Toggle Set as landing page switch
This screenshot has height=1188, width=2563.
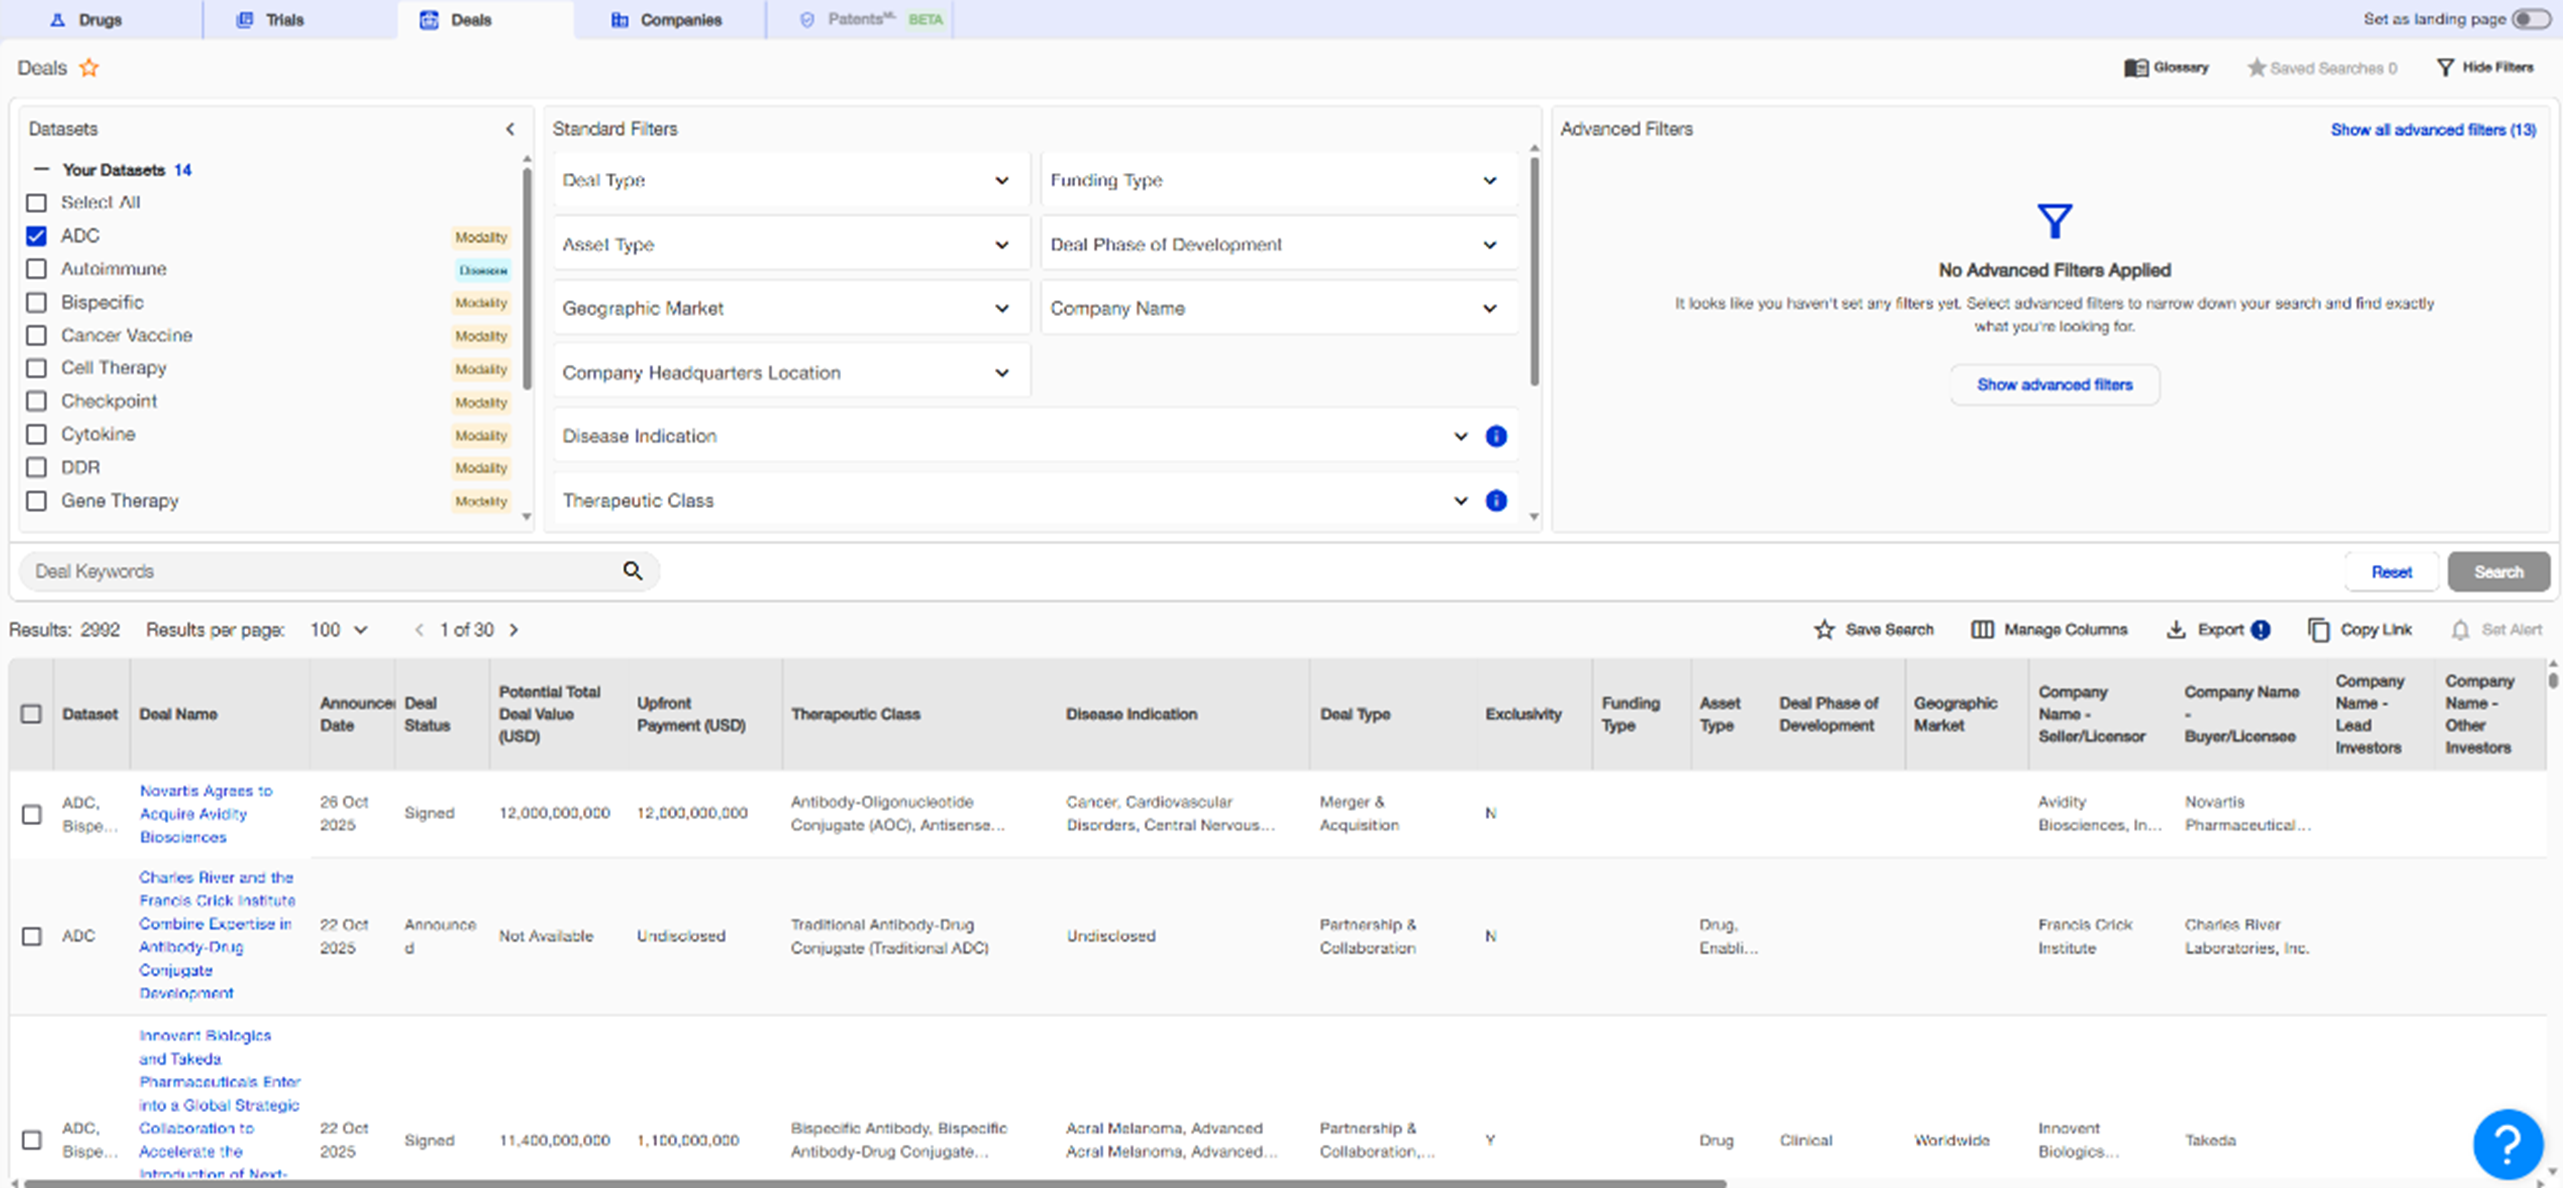click(x=2530, y=19)
